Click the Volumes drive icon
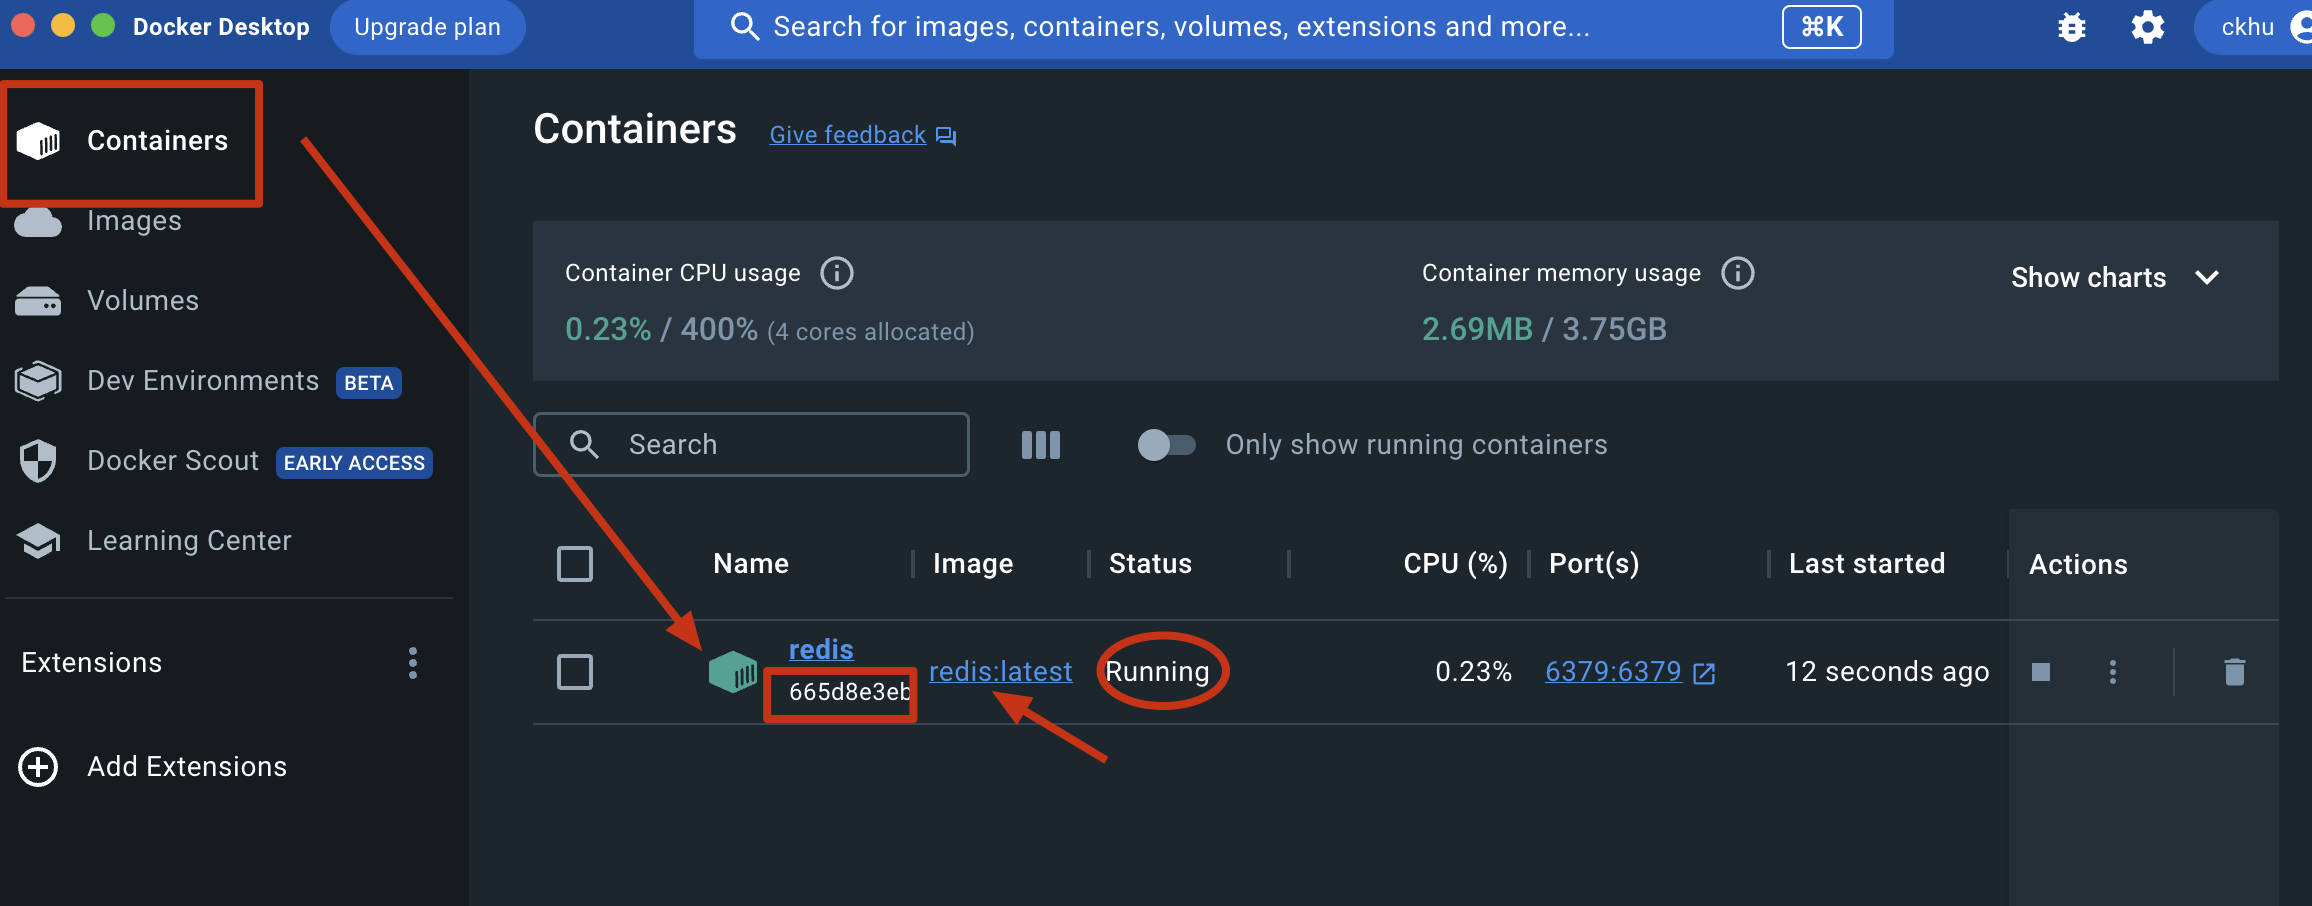 click(x=38, y=301)
